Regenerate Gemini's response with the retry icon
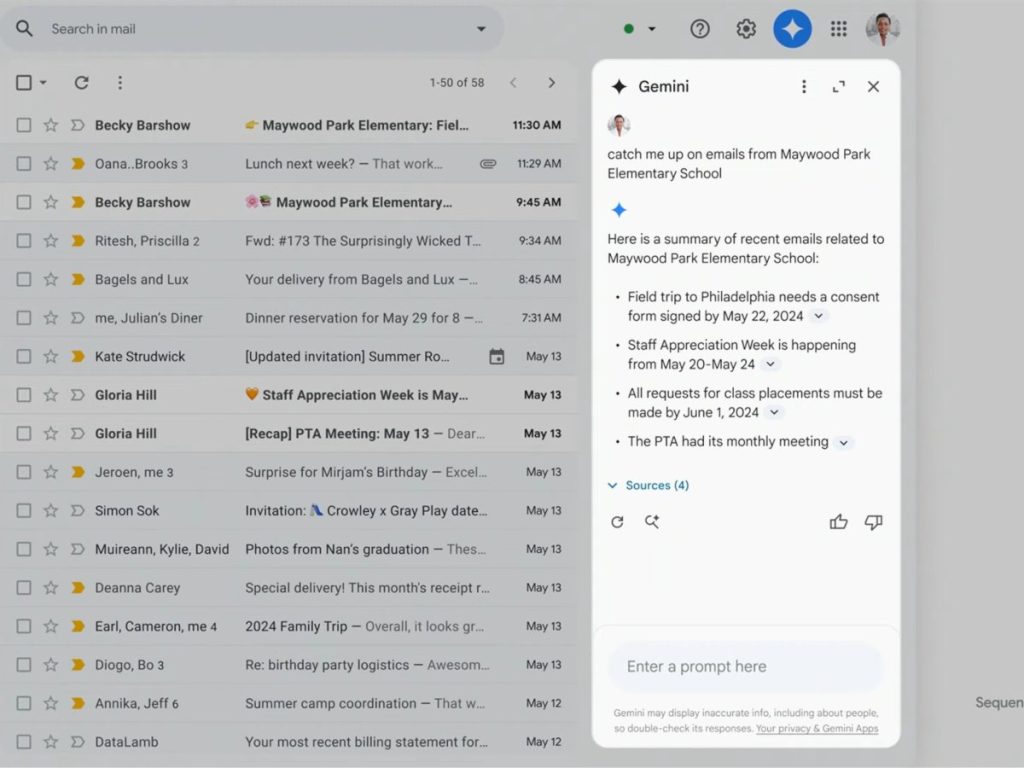This screenshot has width=1024, height=768. [x=618, y=521]
